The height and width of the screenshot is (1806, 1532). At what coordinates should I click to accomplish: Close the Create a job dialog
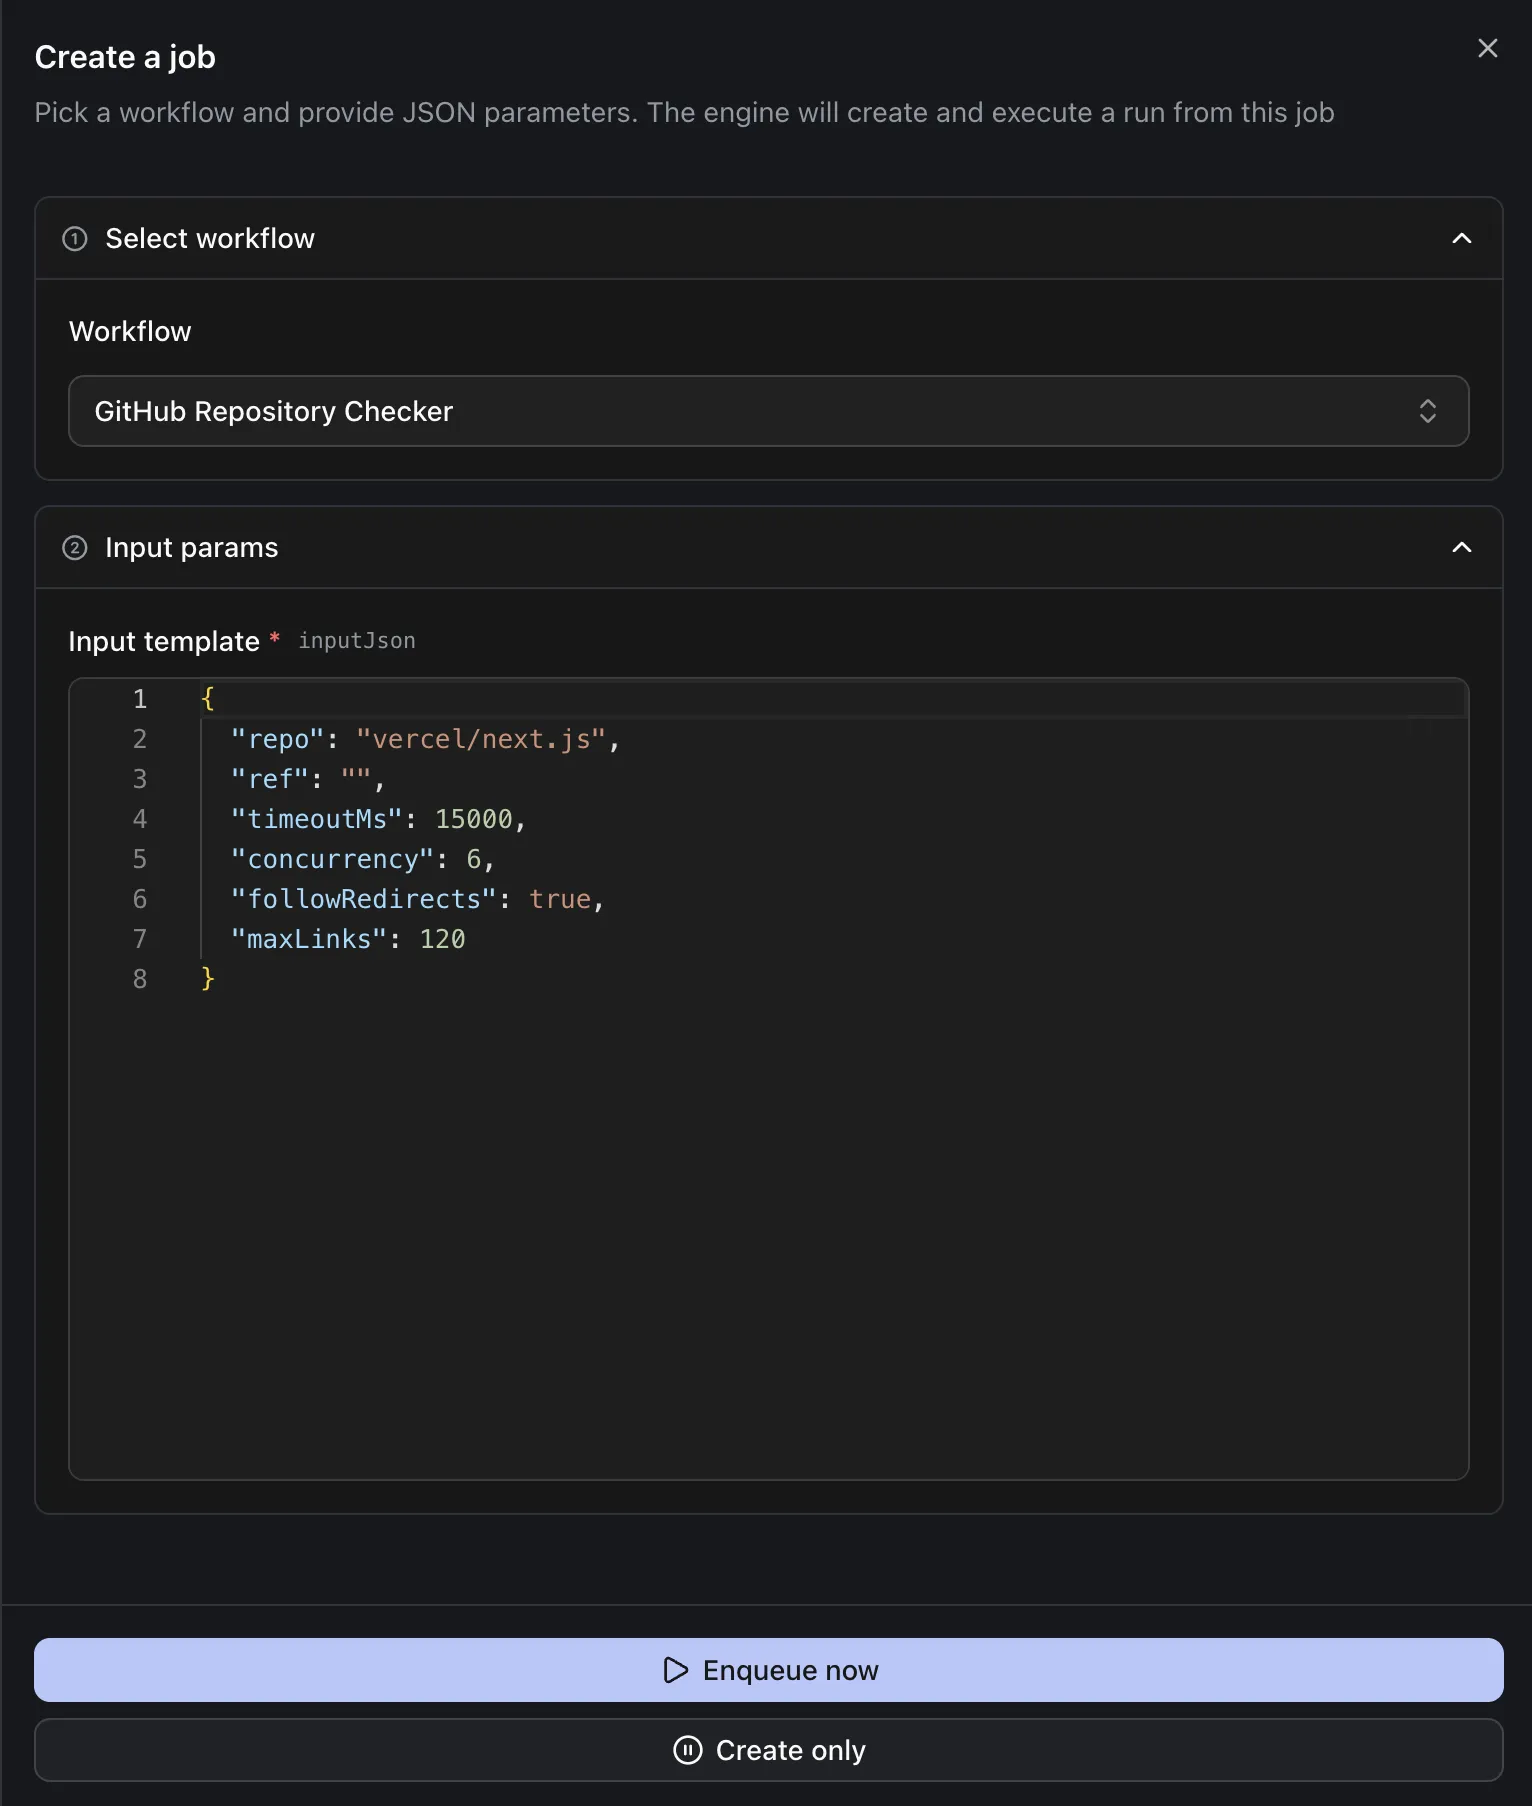(1487, 48)
